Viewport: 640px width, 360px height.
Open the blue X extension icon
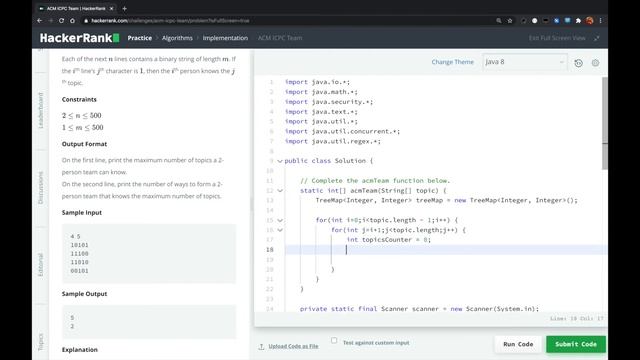tap(556, 20)
